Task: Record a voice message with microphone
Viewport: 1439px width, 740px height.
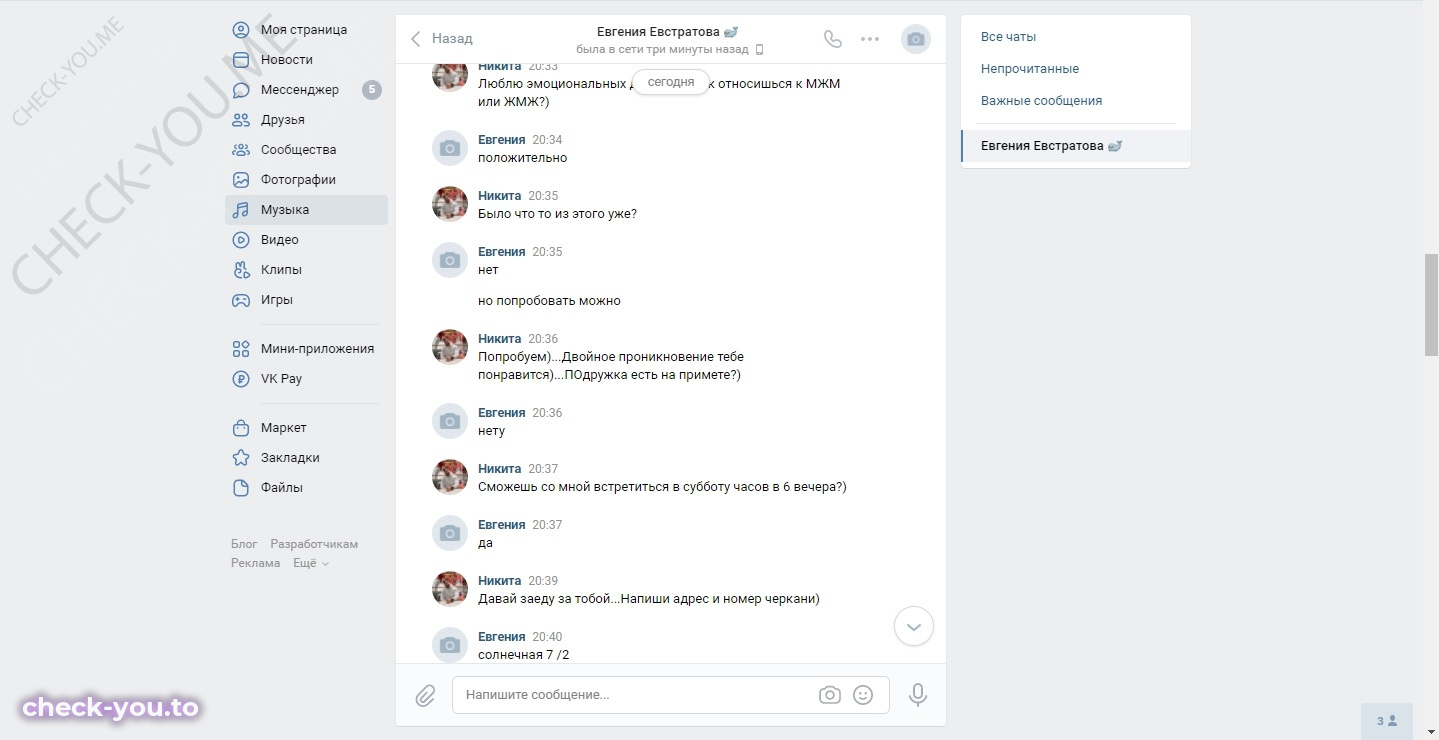Action: coord(918,695)
